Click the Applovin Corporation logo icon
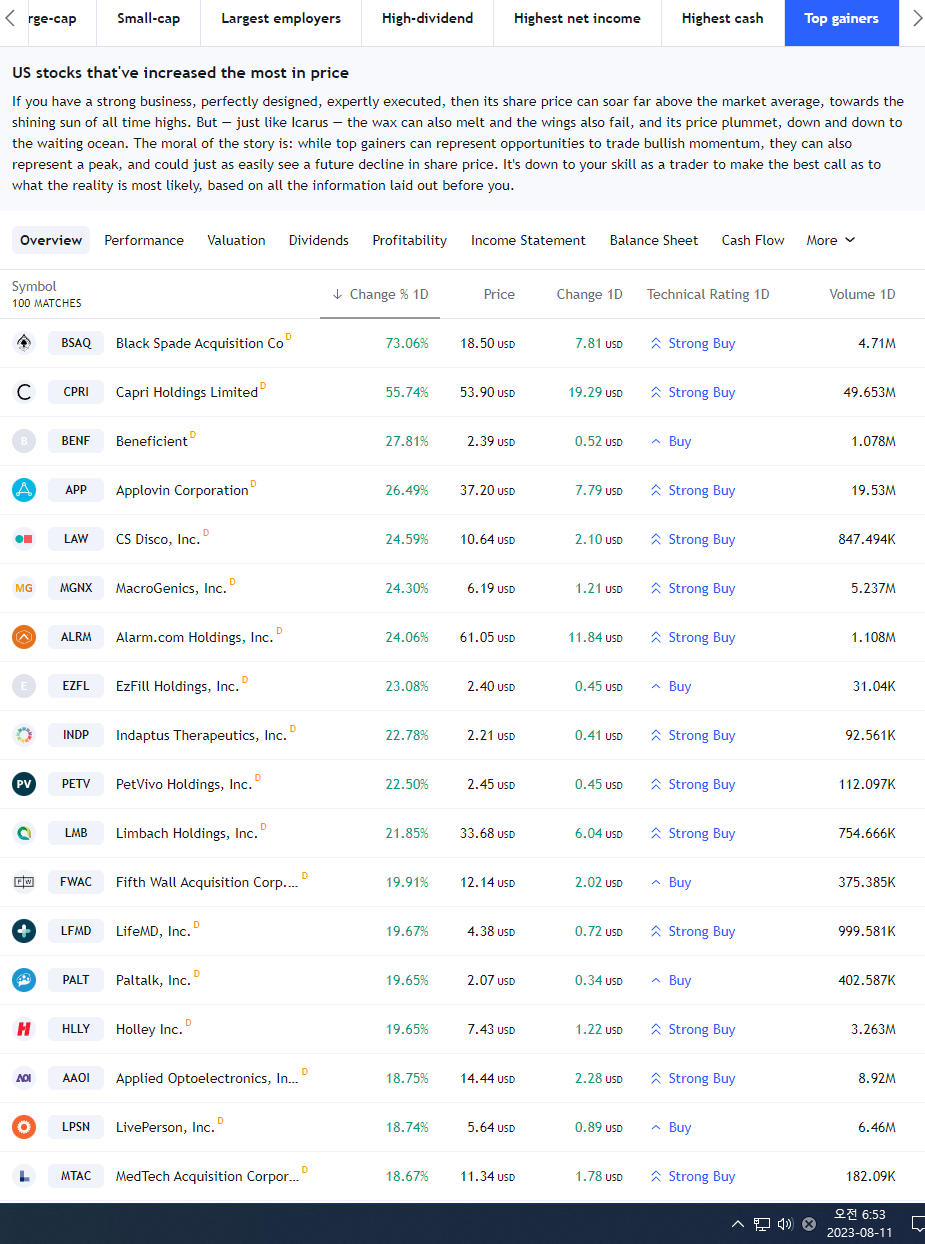The height and width of the screenshot is (1244, 925). pyautogui.click(x=24, y=490)
